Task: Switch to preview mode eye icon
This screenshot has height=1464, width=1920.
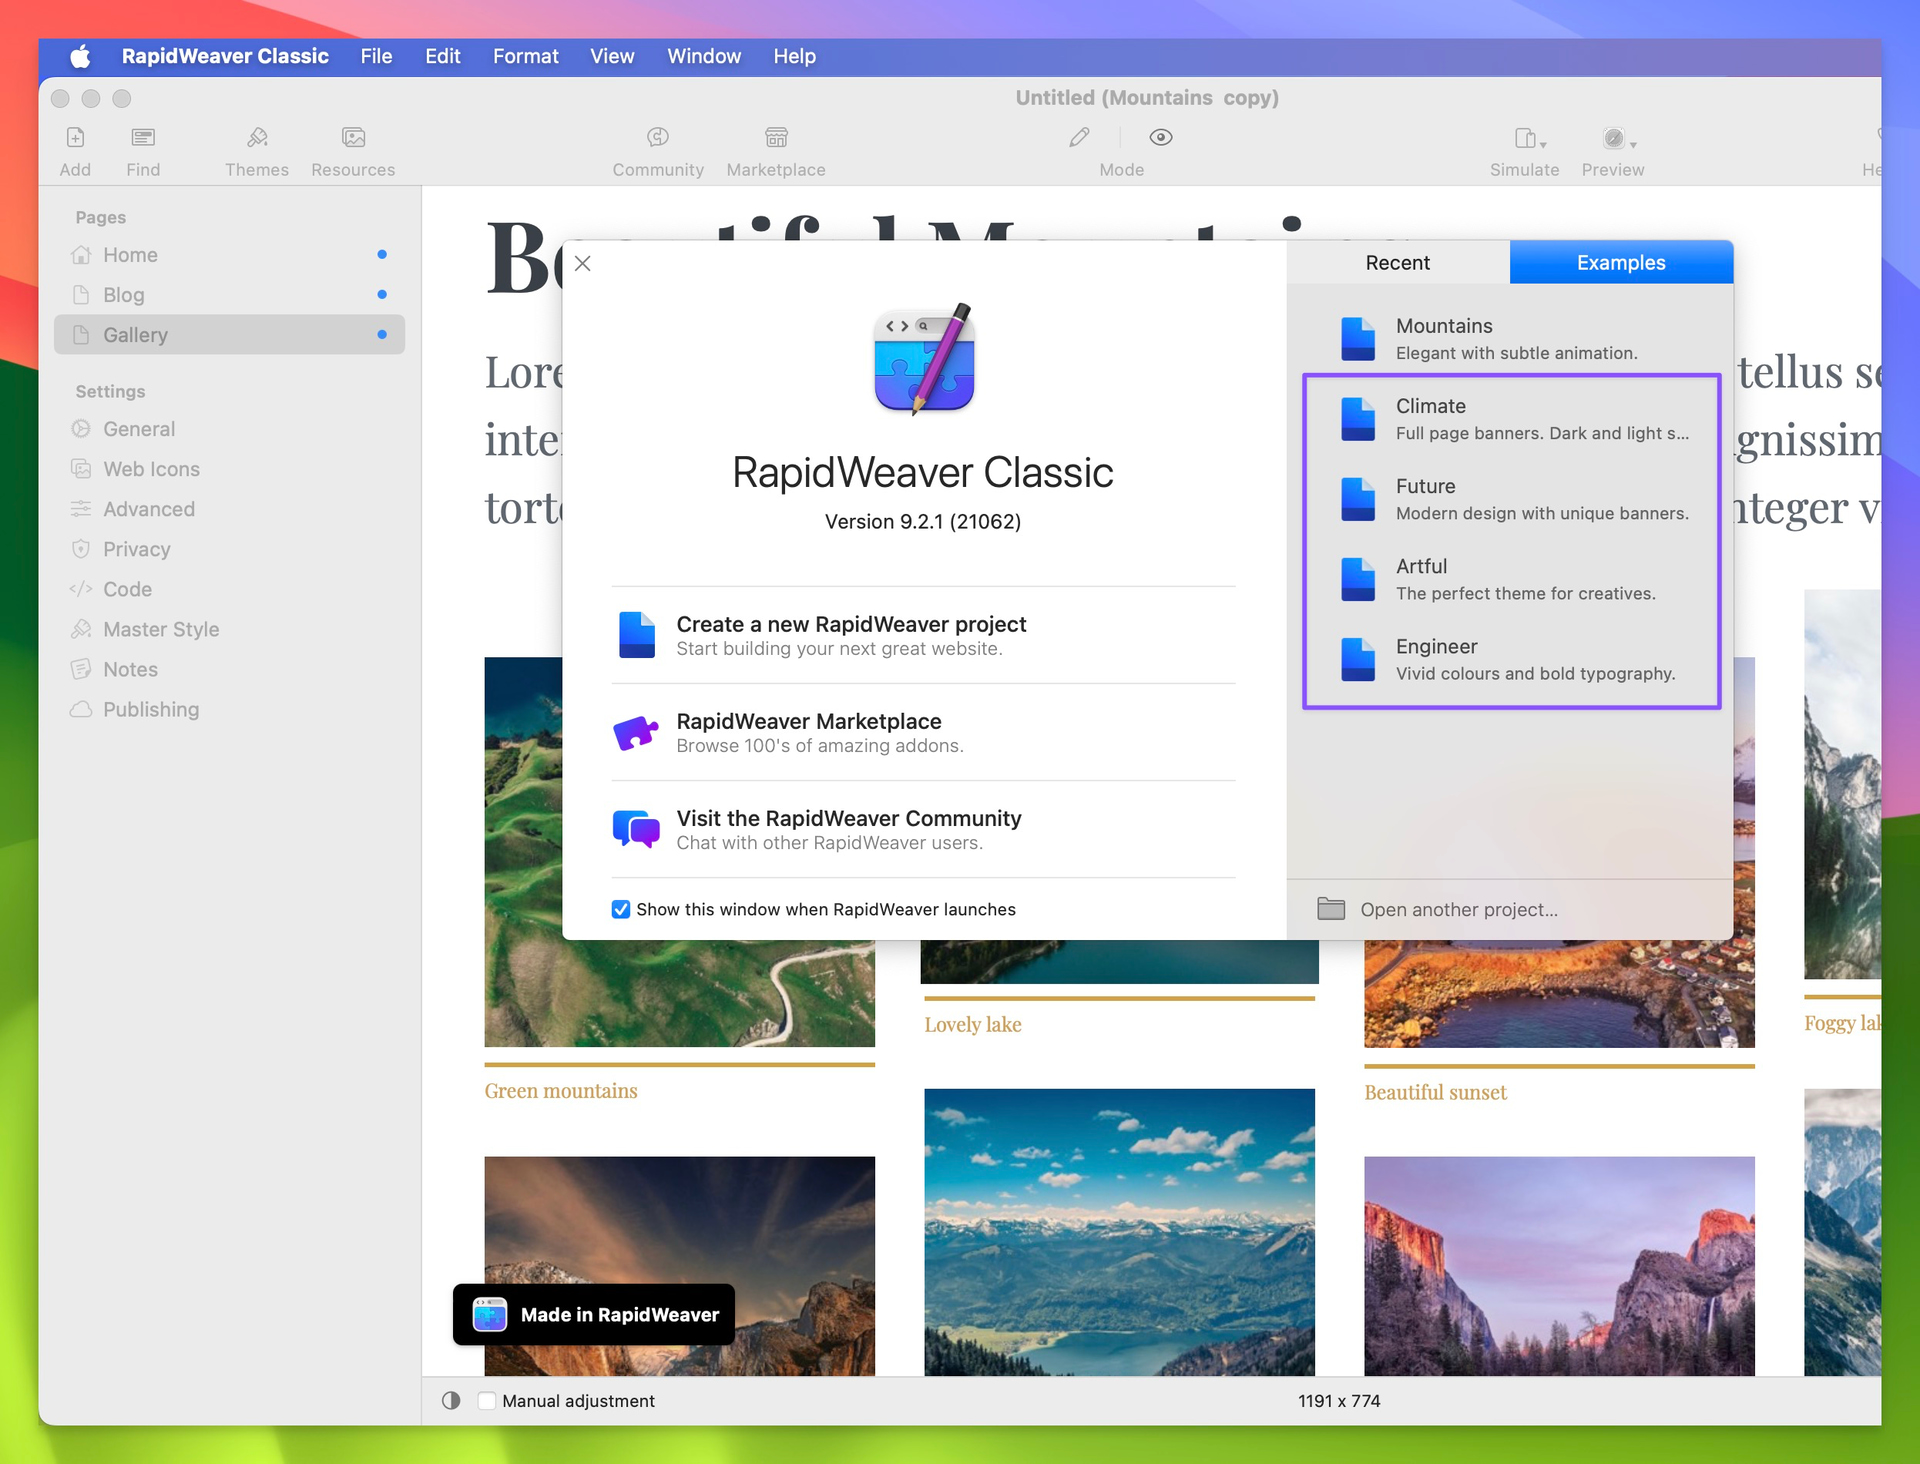Action: coord(1160,138)
